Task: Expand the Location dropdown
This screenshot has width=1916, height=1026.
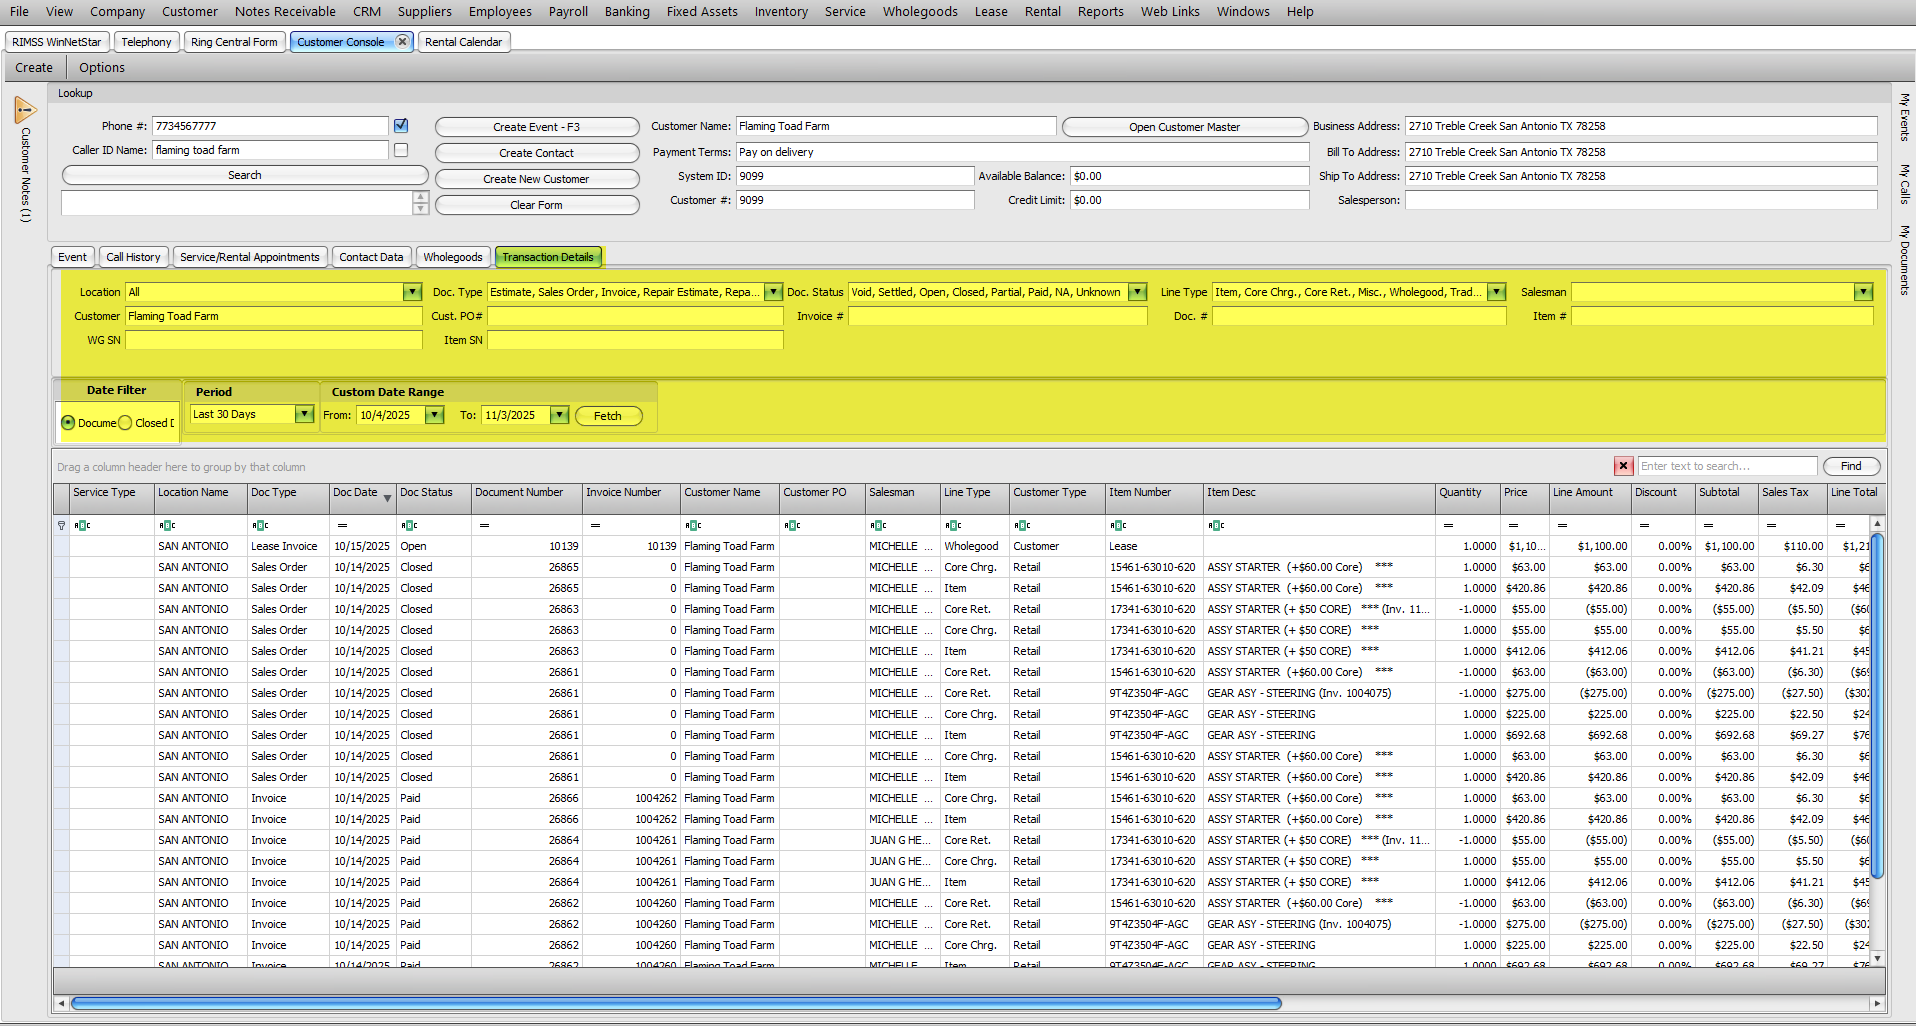Action: [x=412, y=292]
